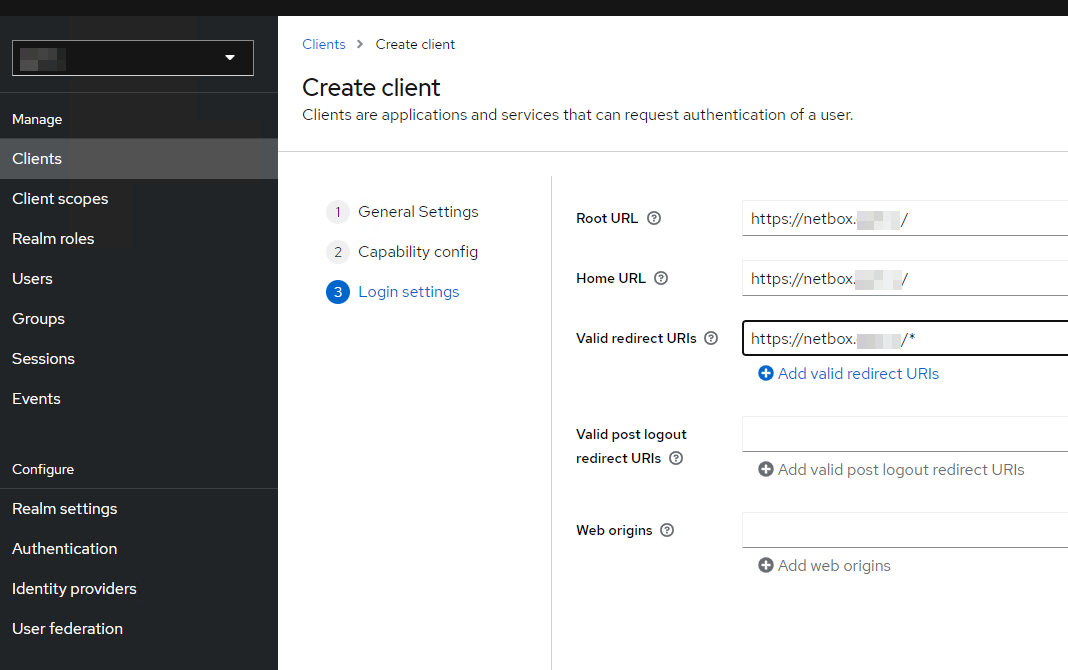The image size is (1068, 670).
Task: Click help icon next to Web origins
Action: [x=667, y=530]
